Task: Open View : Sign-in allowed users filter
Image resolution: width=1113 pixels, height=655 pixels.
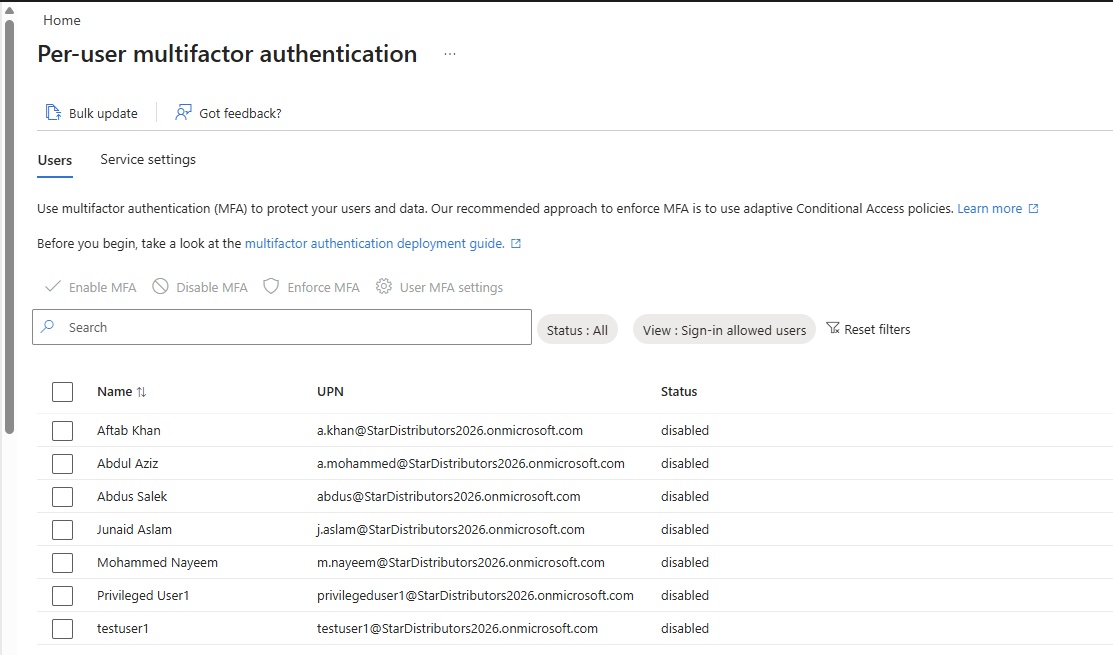Action: tap(724, 330)
